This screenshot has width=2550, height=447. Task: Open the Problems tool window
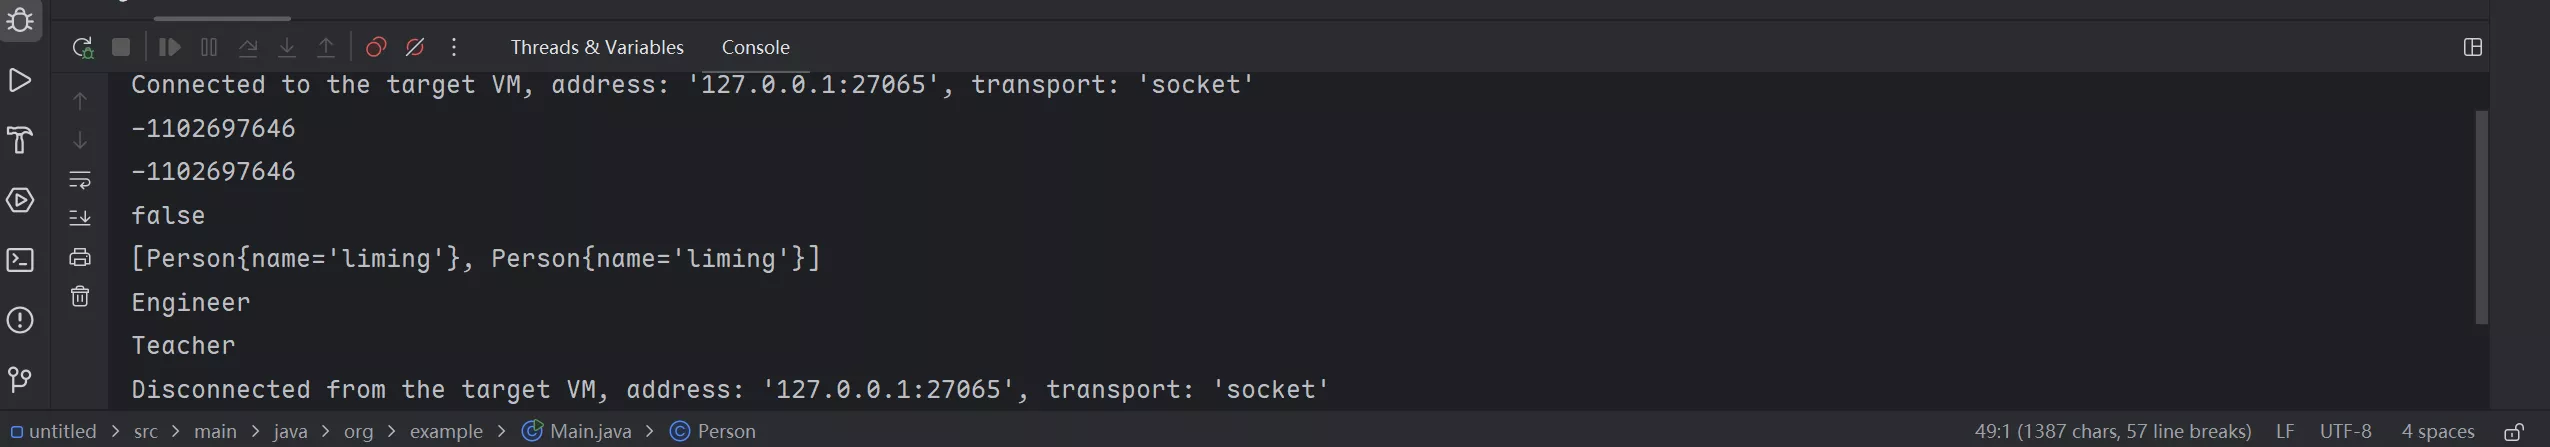[20, 320]
